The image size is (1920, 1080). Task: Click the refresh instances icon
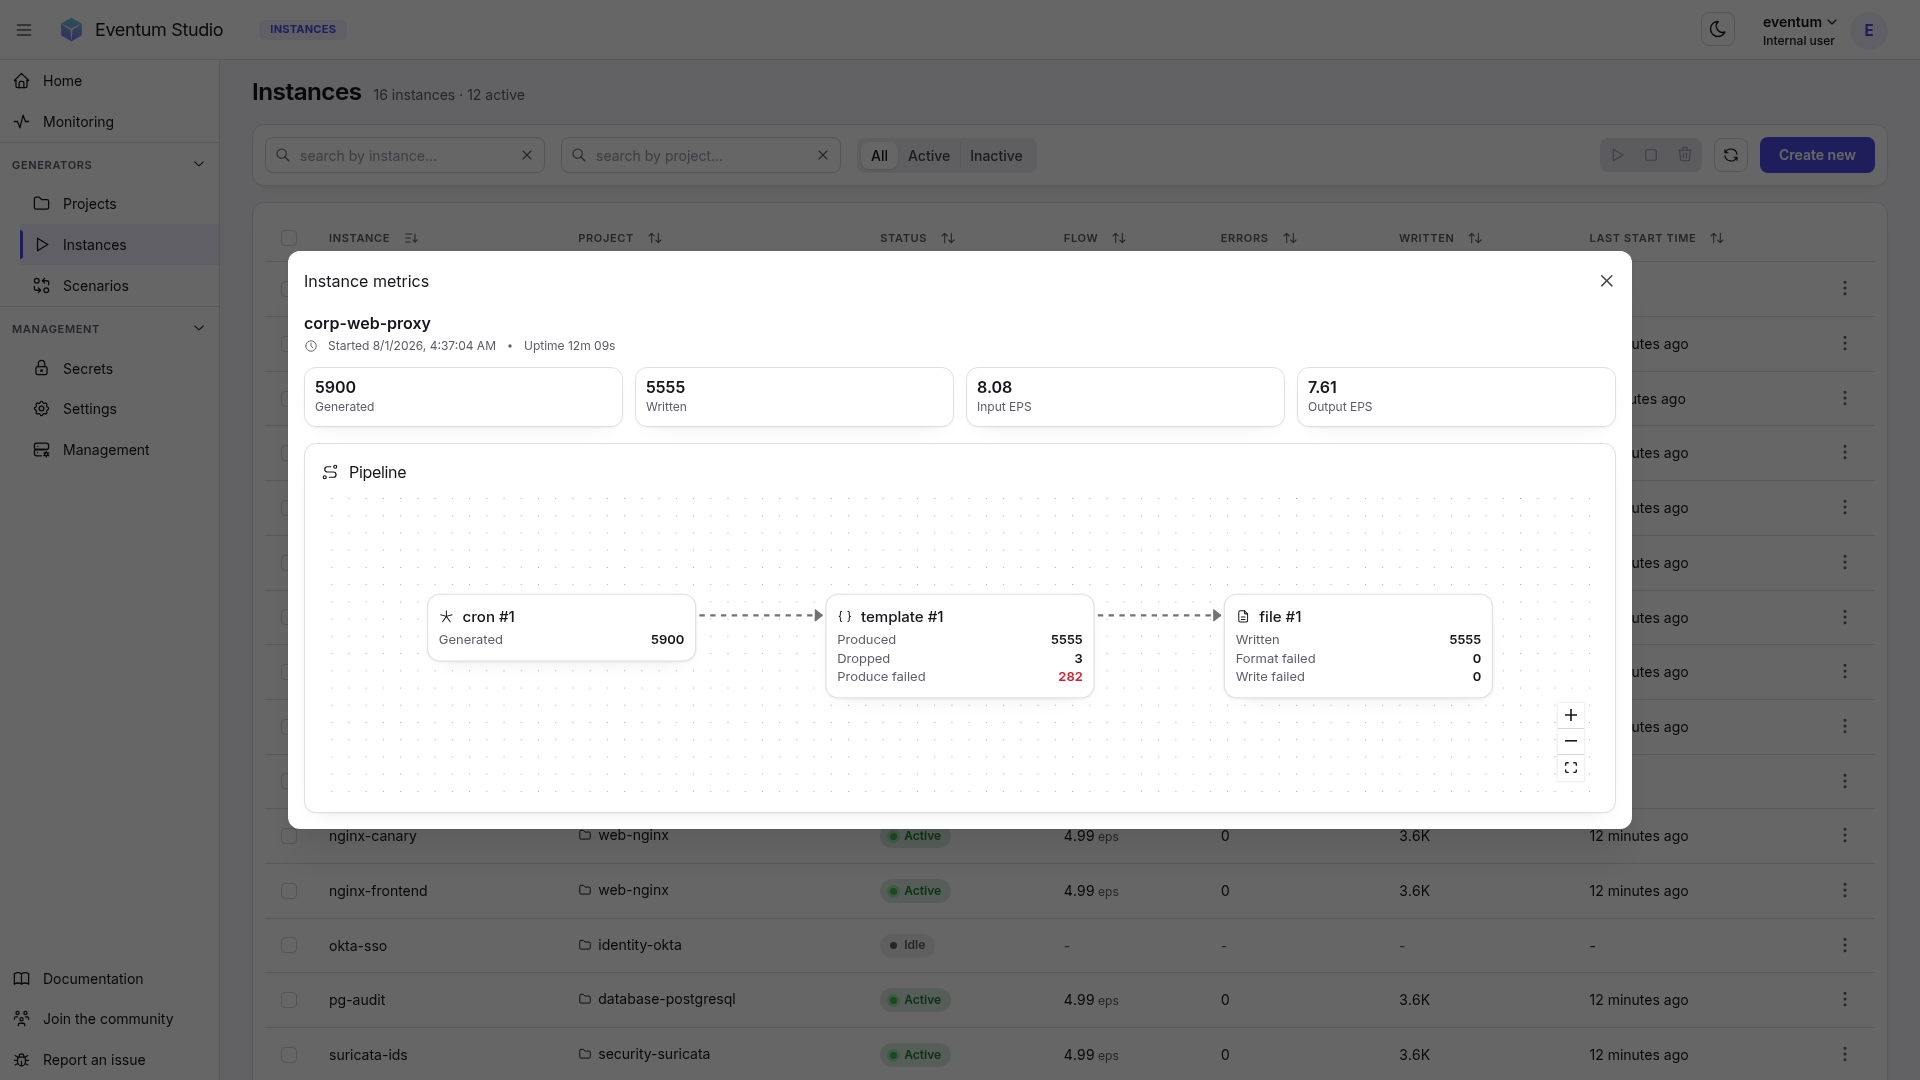(1731, 155)
